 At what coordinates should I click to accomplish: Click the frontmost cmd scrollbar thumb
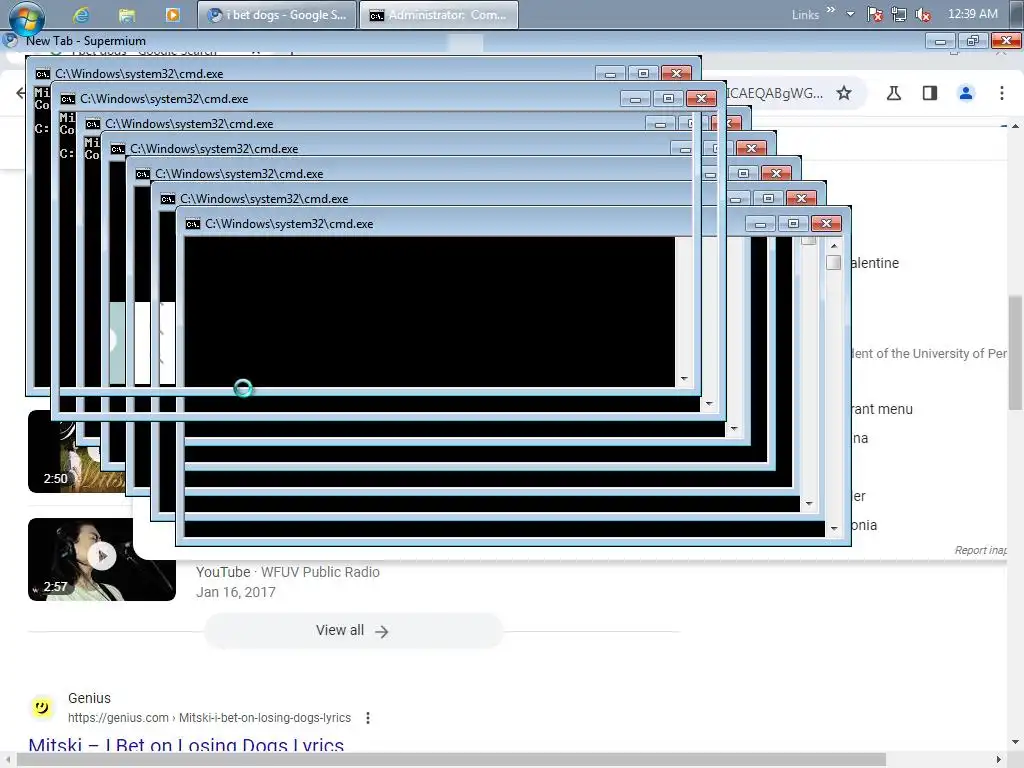pos(833,263)
